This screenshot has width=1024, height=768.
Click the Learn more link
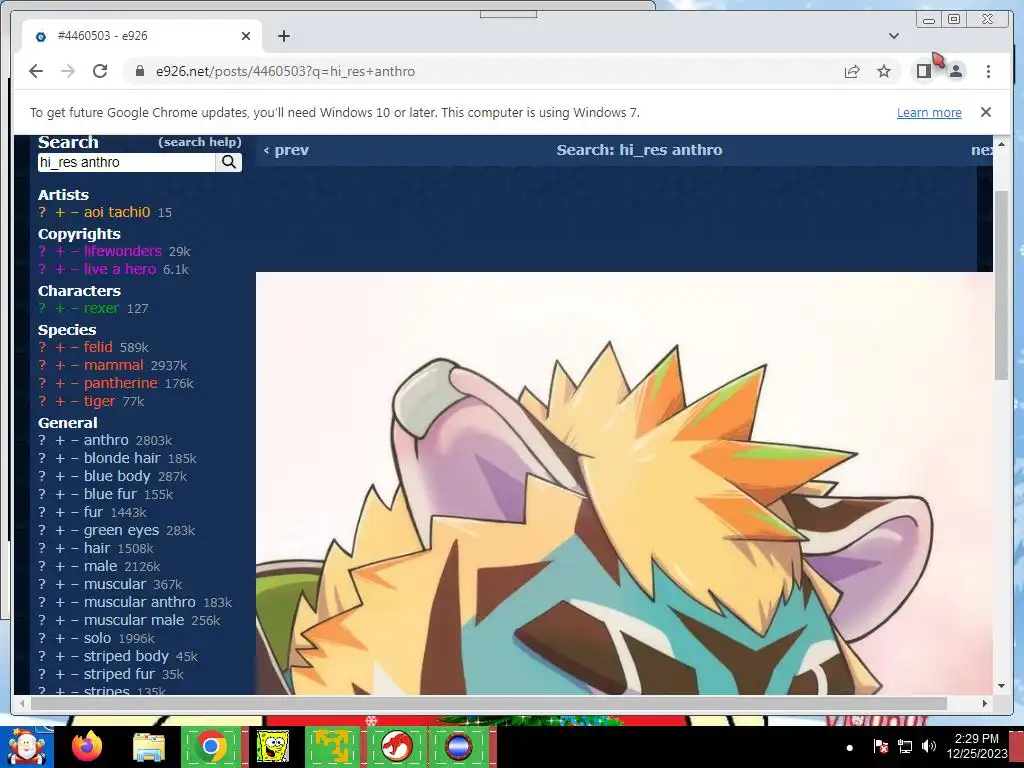point(929,112)
